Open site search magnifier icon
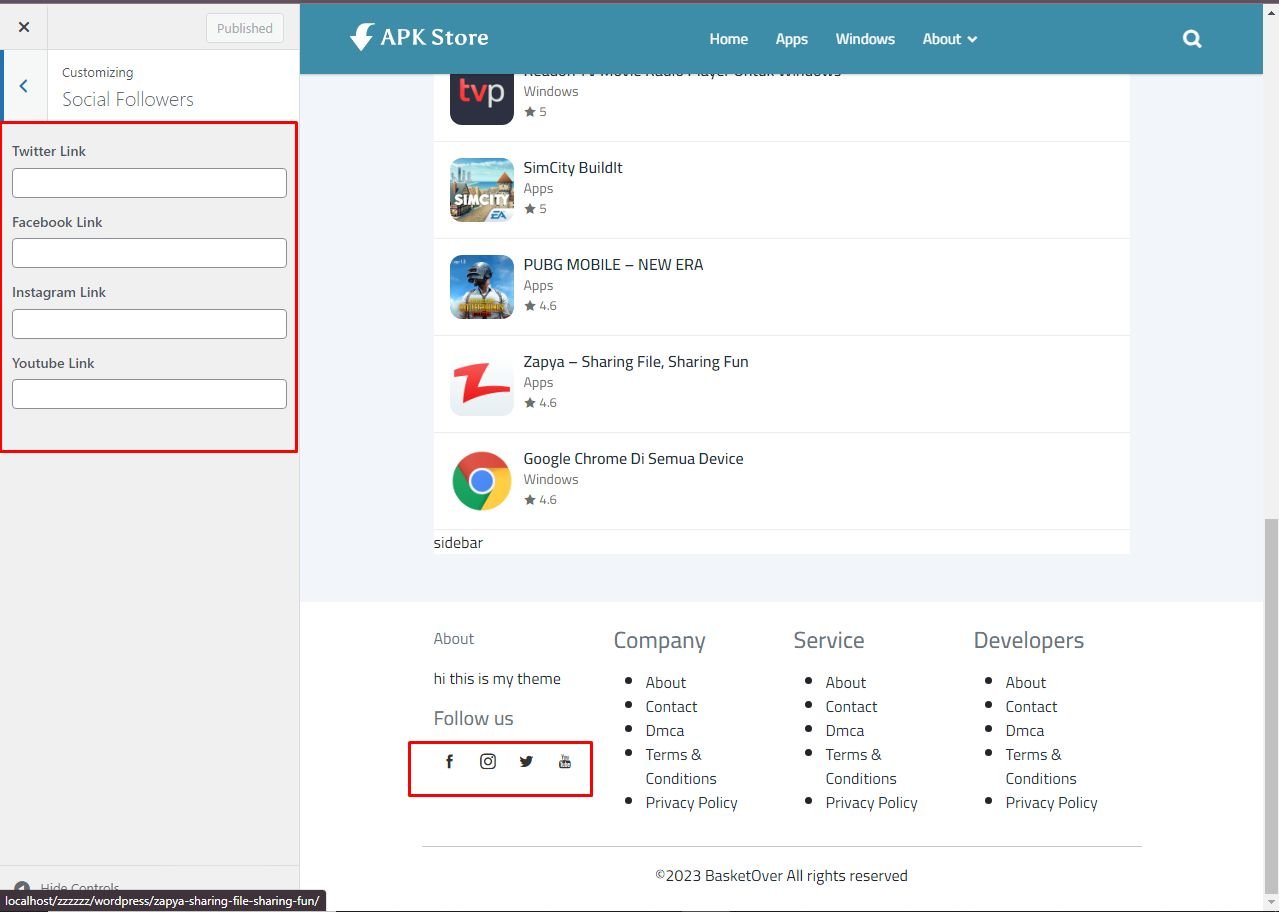1279x912 pixels. coord(1192,39)
